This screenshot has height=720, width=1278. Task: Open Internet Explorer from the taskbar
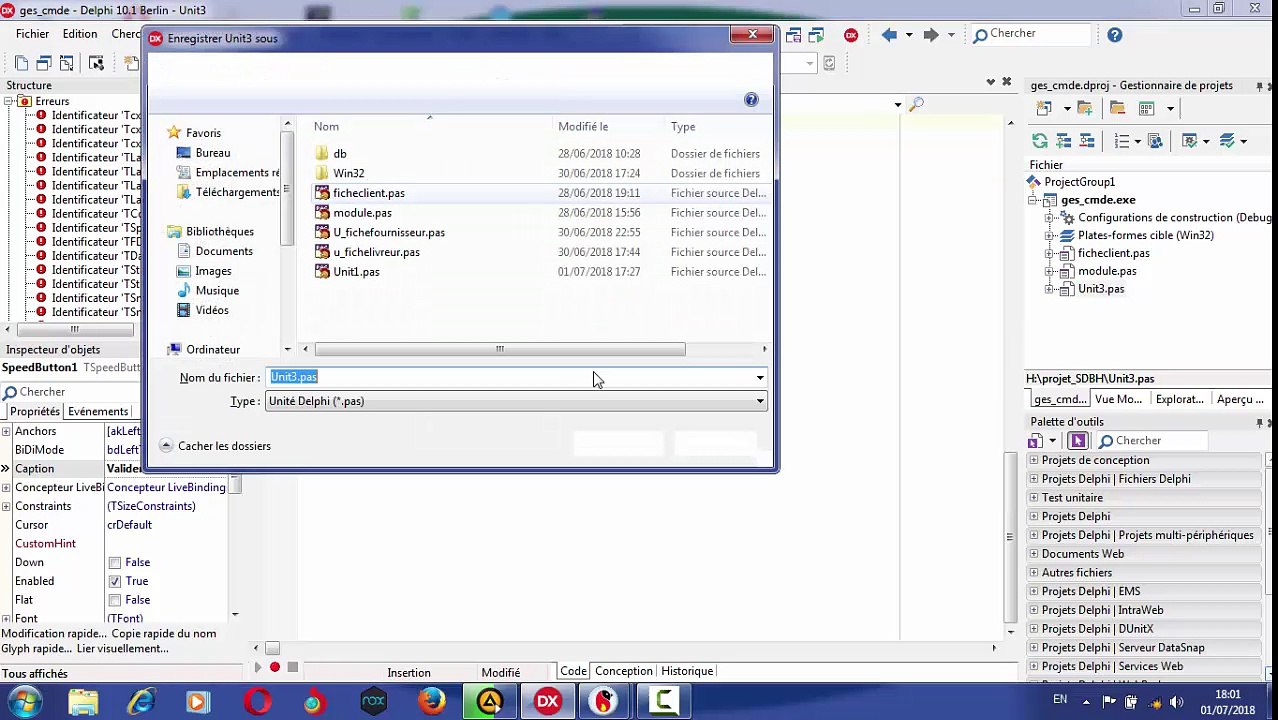pyautogui.click(x=141, y=702)
